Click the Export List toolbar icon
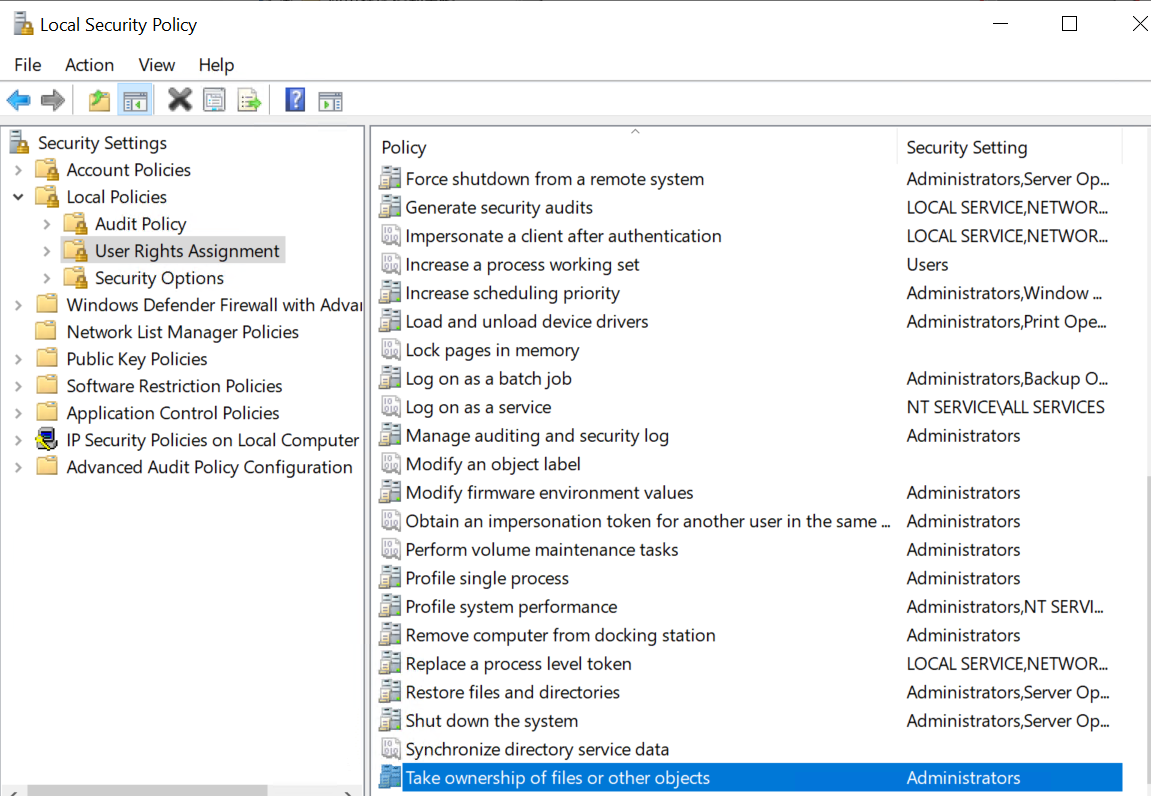 point(249,100)
